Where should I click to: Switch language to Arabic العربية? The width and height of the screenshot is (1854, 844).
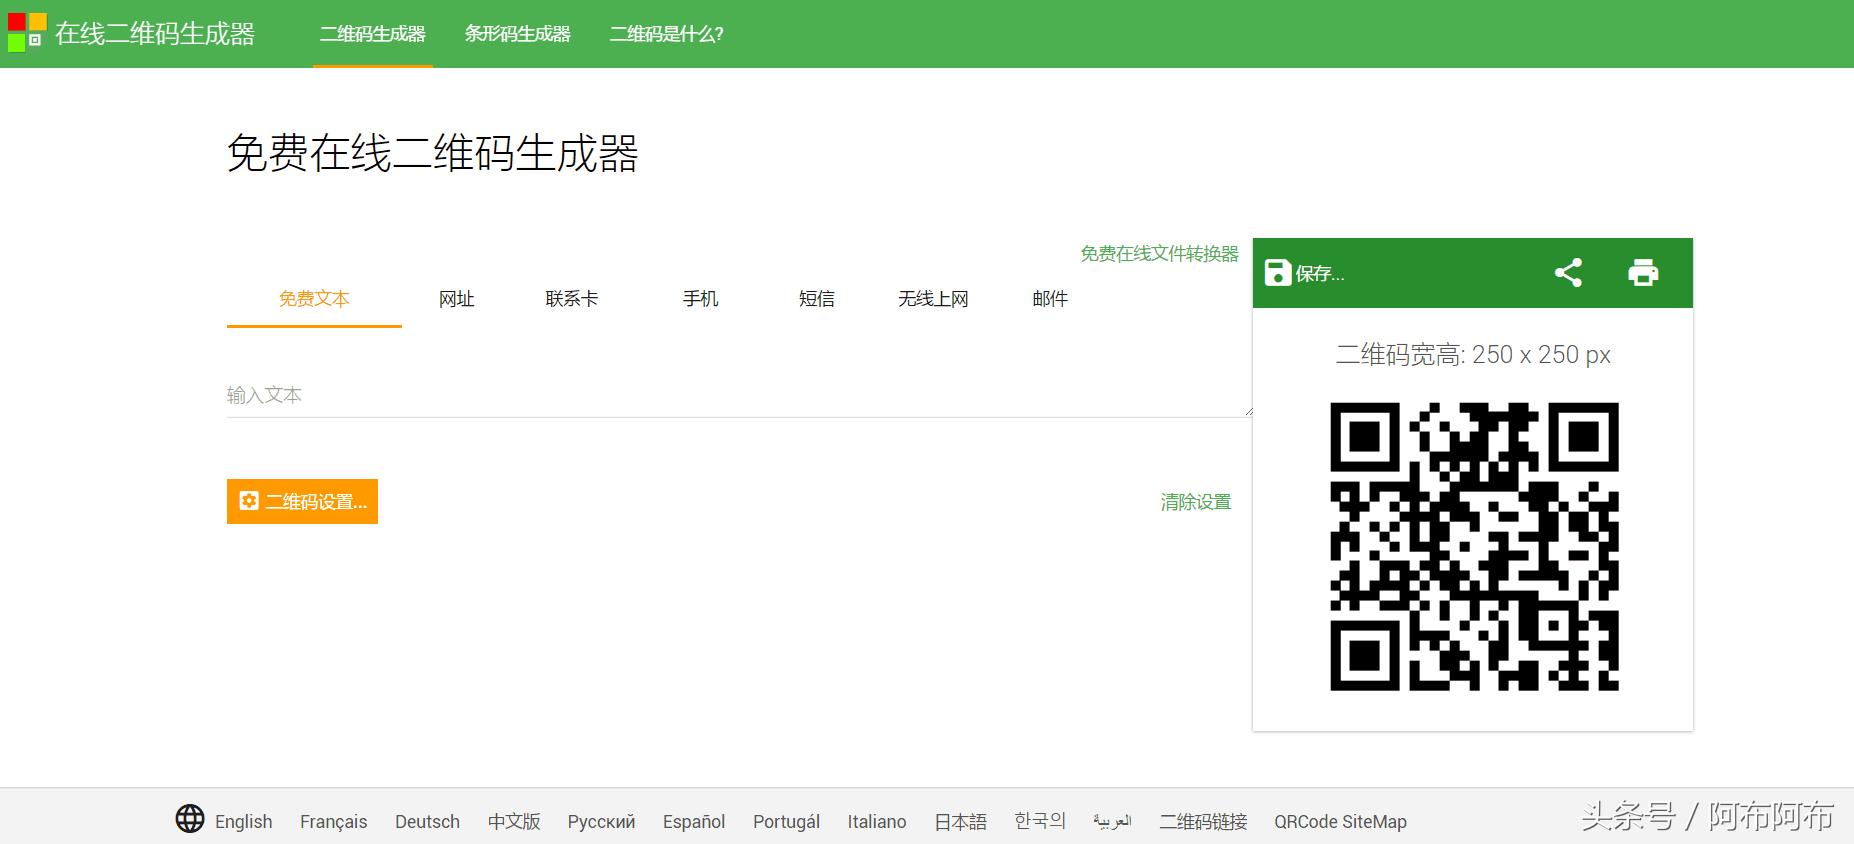[x=1113, y=821]
